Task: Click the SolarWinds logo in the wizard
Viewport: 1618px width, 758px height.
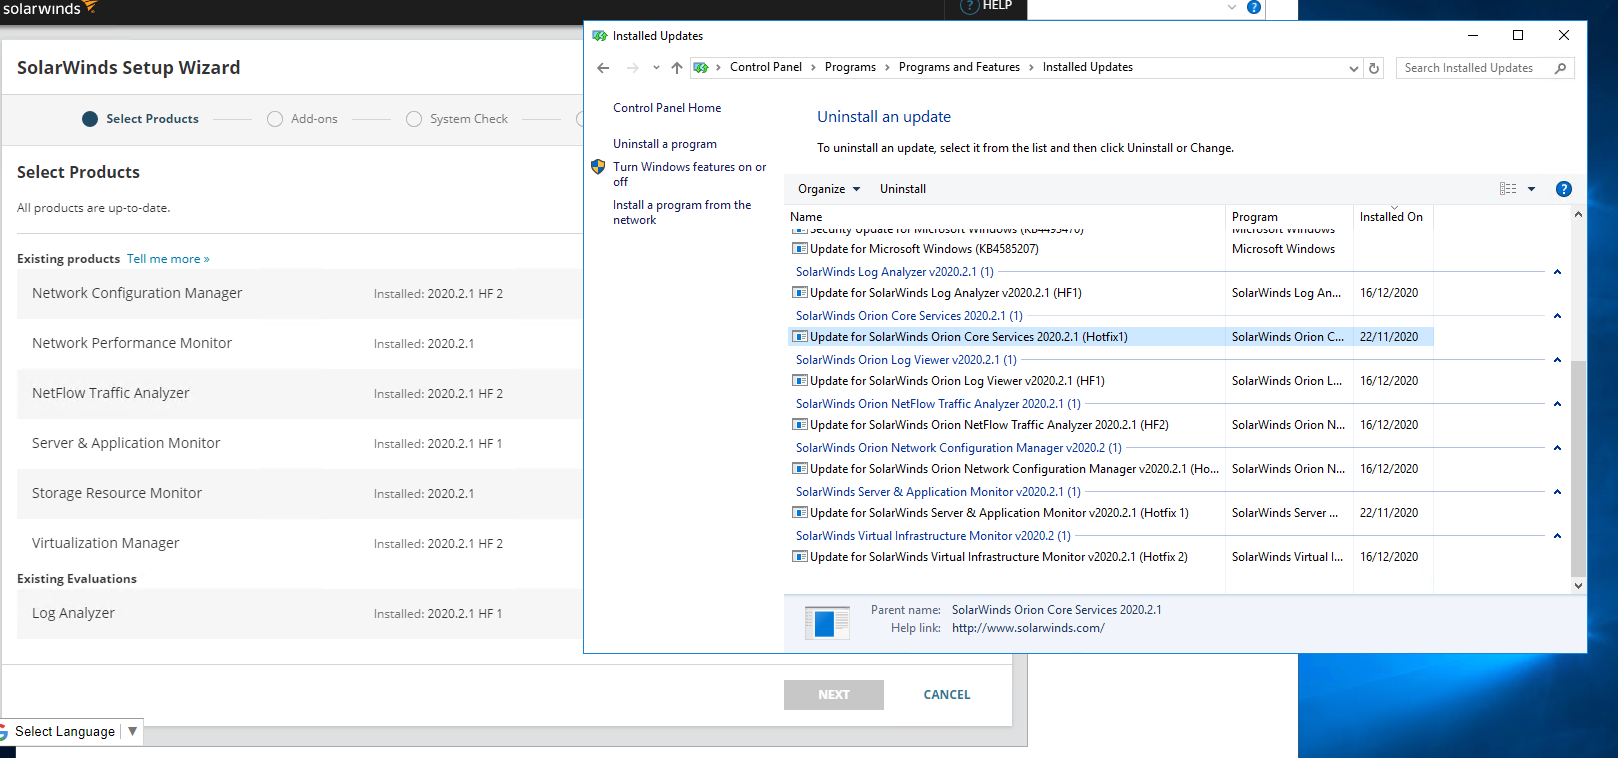Action: click(x=50, y=8)
